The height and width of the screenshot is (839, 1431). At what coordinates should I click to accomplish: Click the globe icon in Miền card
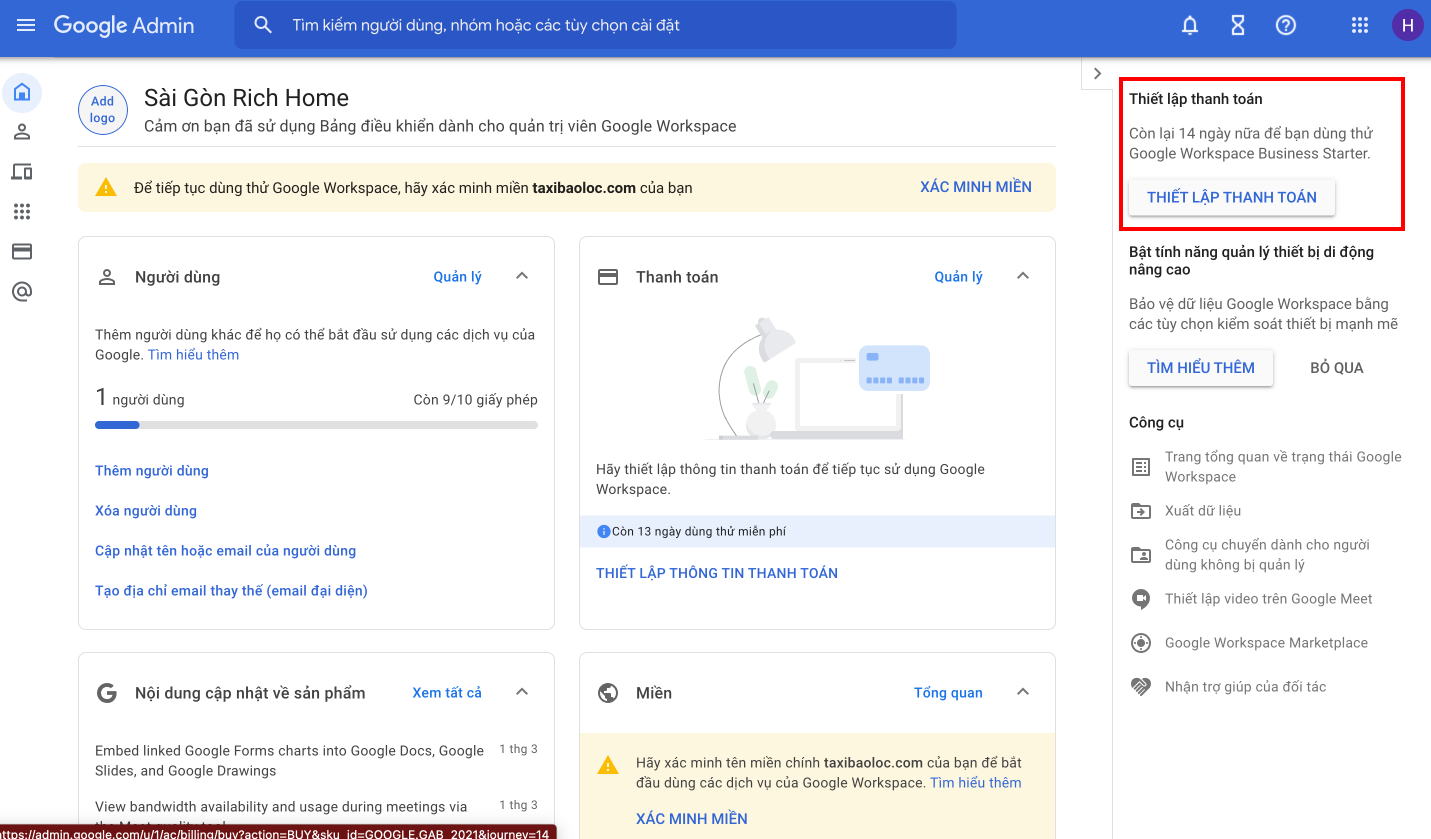point(608,693)
